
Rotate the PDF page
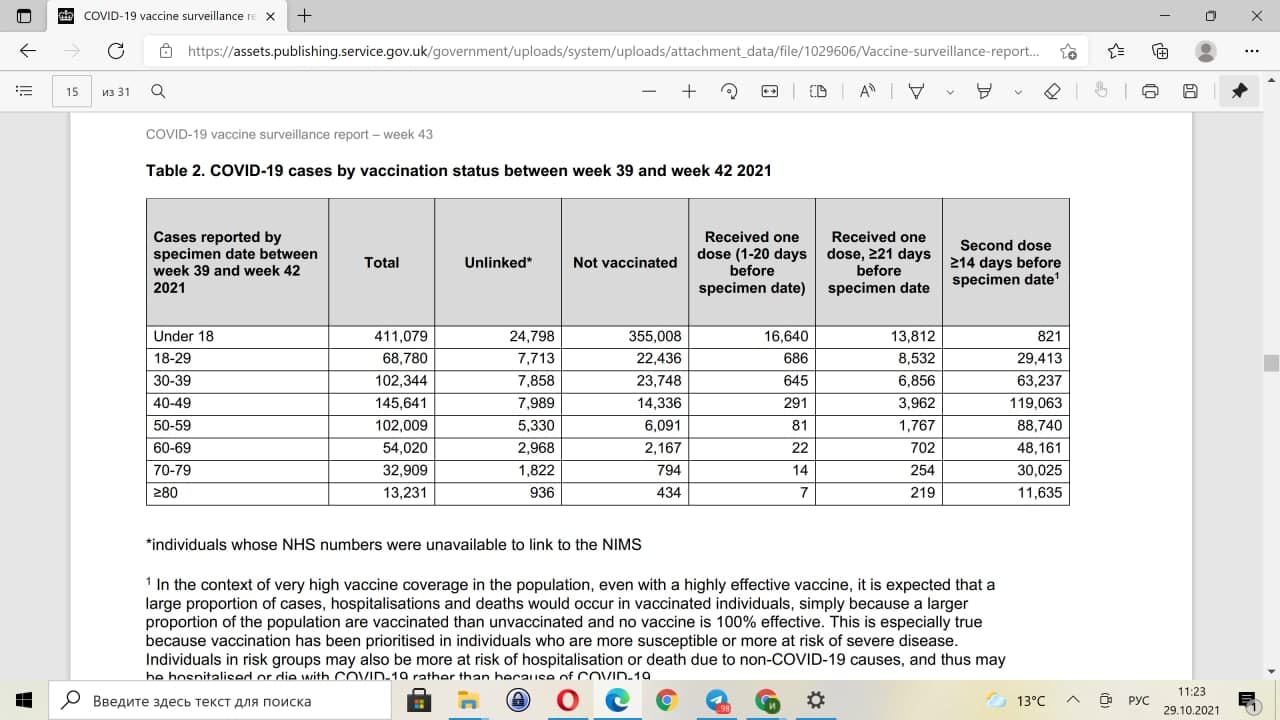[729, 91]
